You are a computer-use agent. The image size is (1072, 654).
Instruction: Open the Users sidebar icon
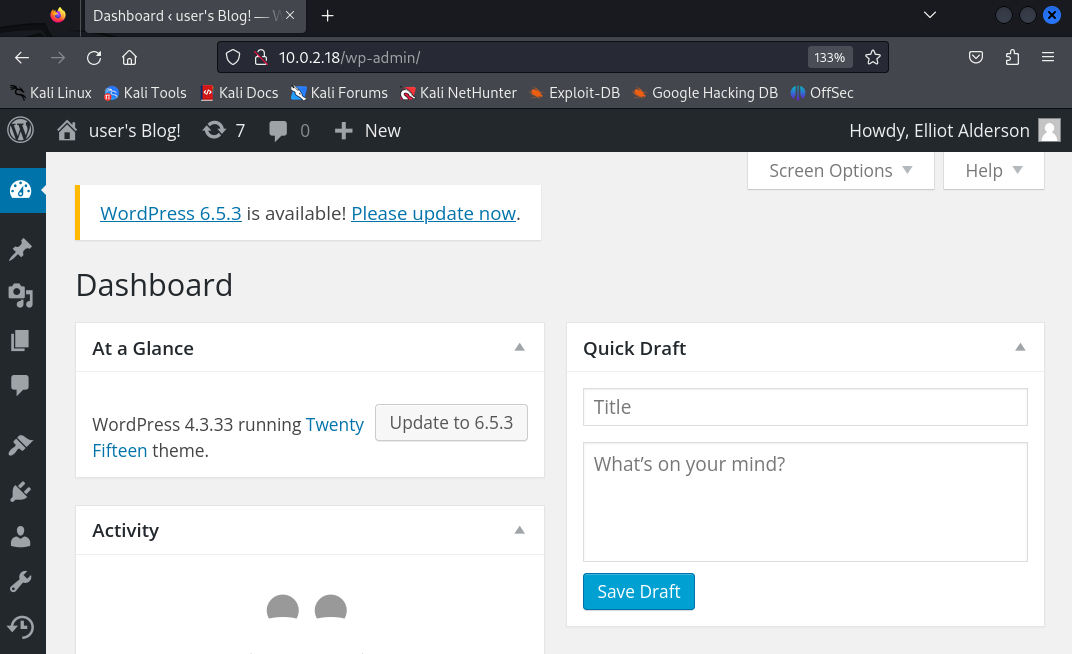tap(21, 537)
